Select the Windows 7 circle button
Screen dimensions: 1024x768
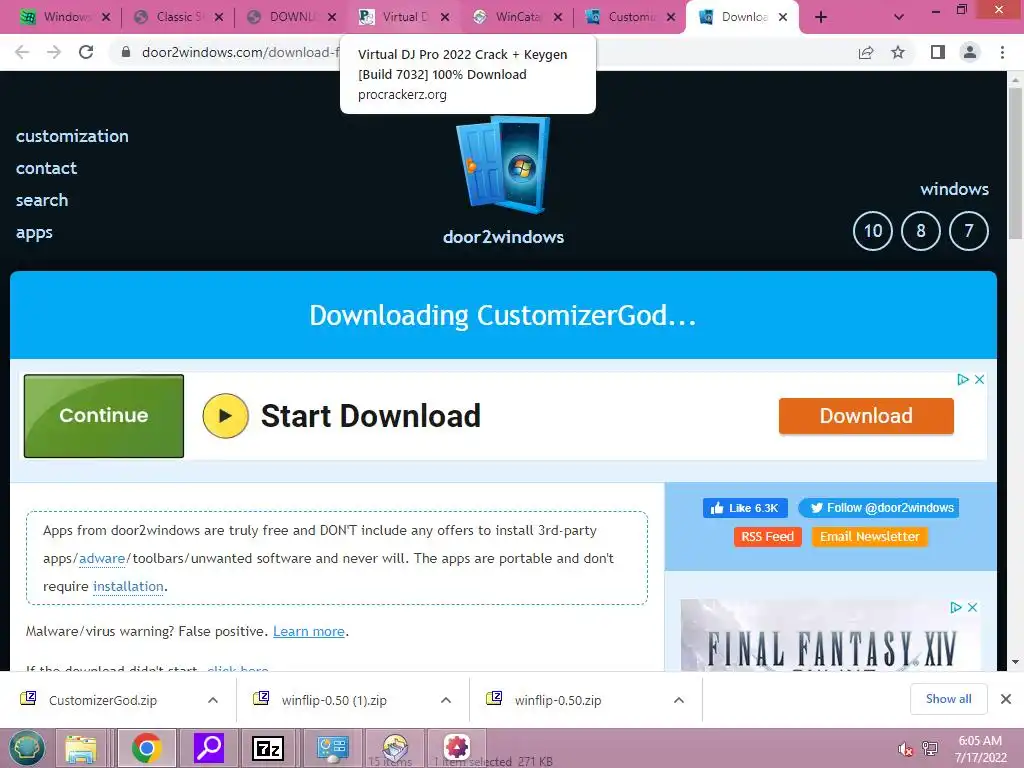coord(968,231)
